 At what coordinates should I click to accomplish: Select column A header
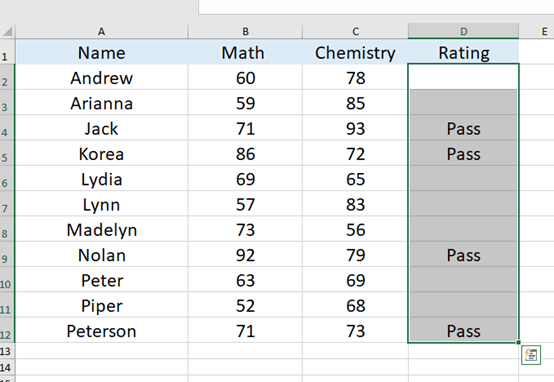tap(101, 31)
